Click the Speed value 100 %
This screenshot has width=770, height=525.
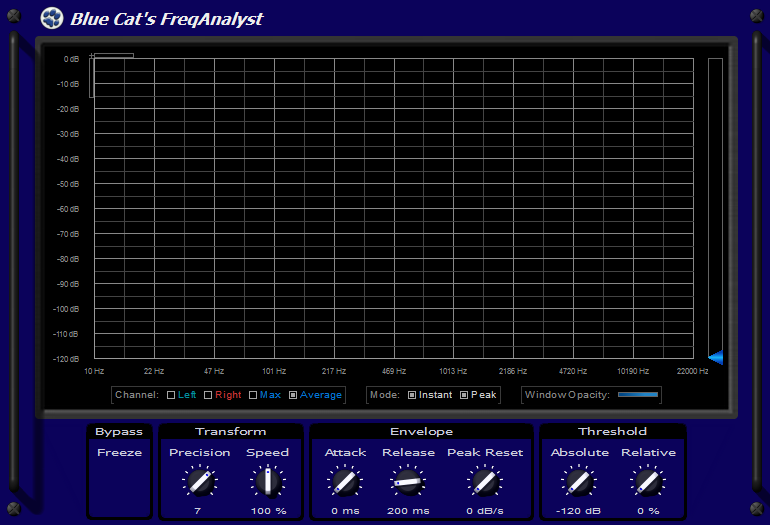pyautogui.click(x=269, y=511)
